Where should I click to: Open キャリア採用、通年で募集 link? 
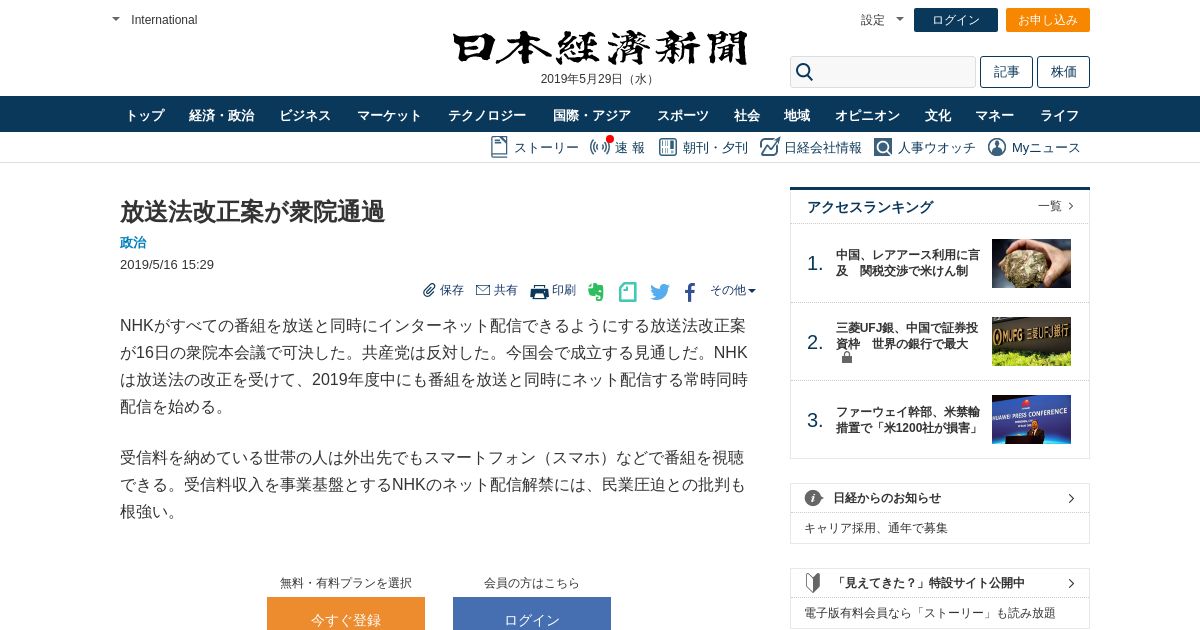coord(876,528)
